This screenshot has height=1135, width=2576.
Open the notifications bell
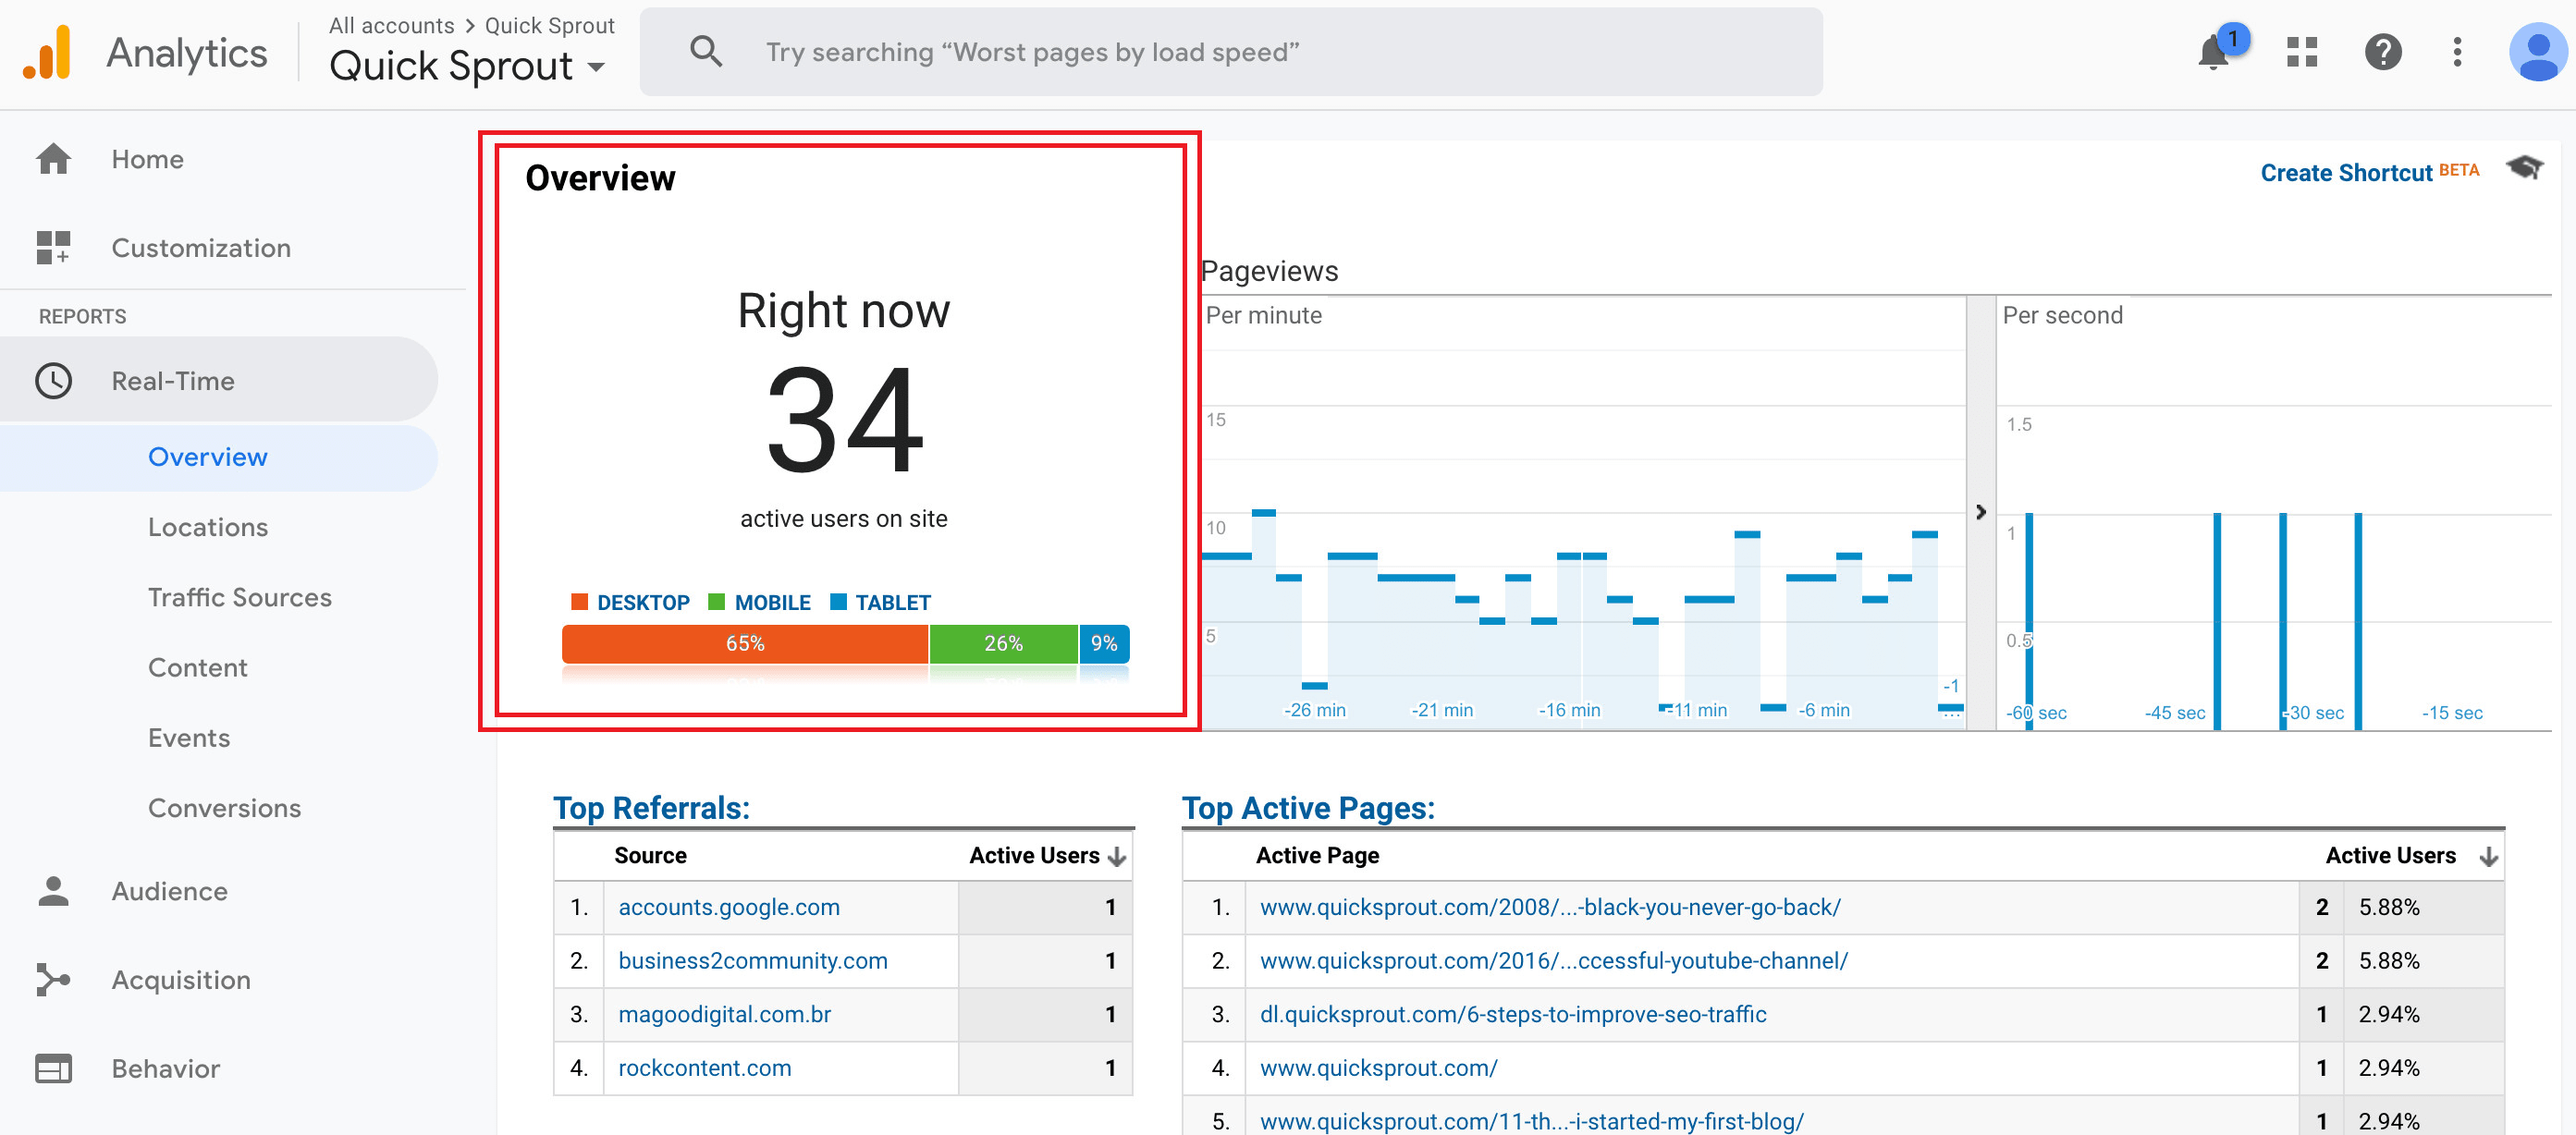(2212, 53)
